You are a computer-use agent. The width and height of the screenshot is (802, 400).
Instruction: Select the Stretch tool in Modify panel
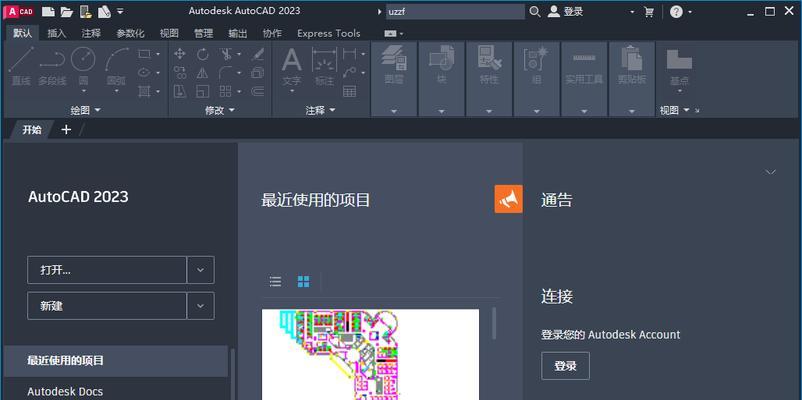coord(180,92)
